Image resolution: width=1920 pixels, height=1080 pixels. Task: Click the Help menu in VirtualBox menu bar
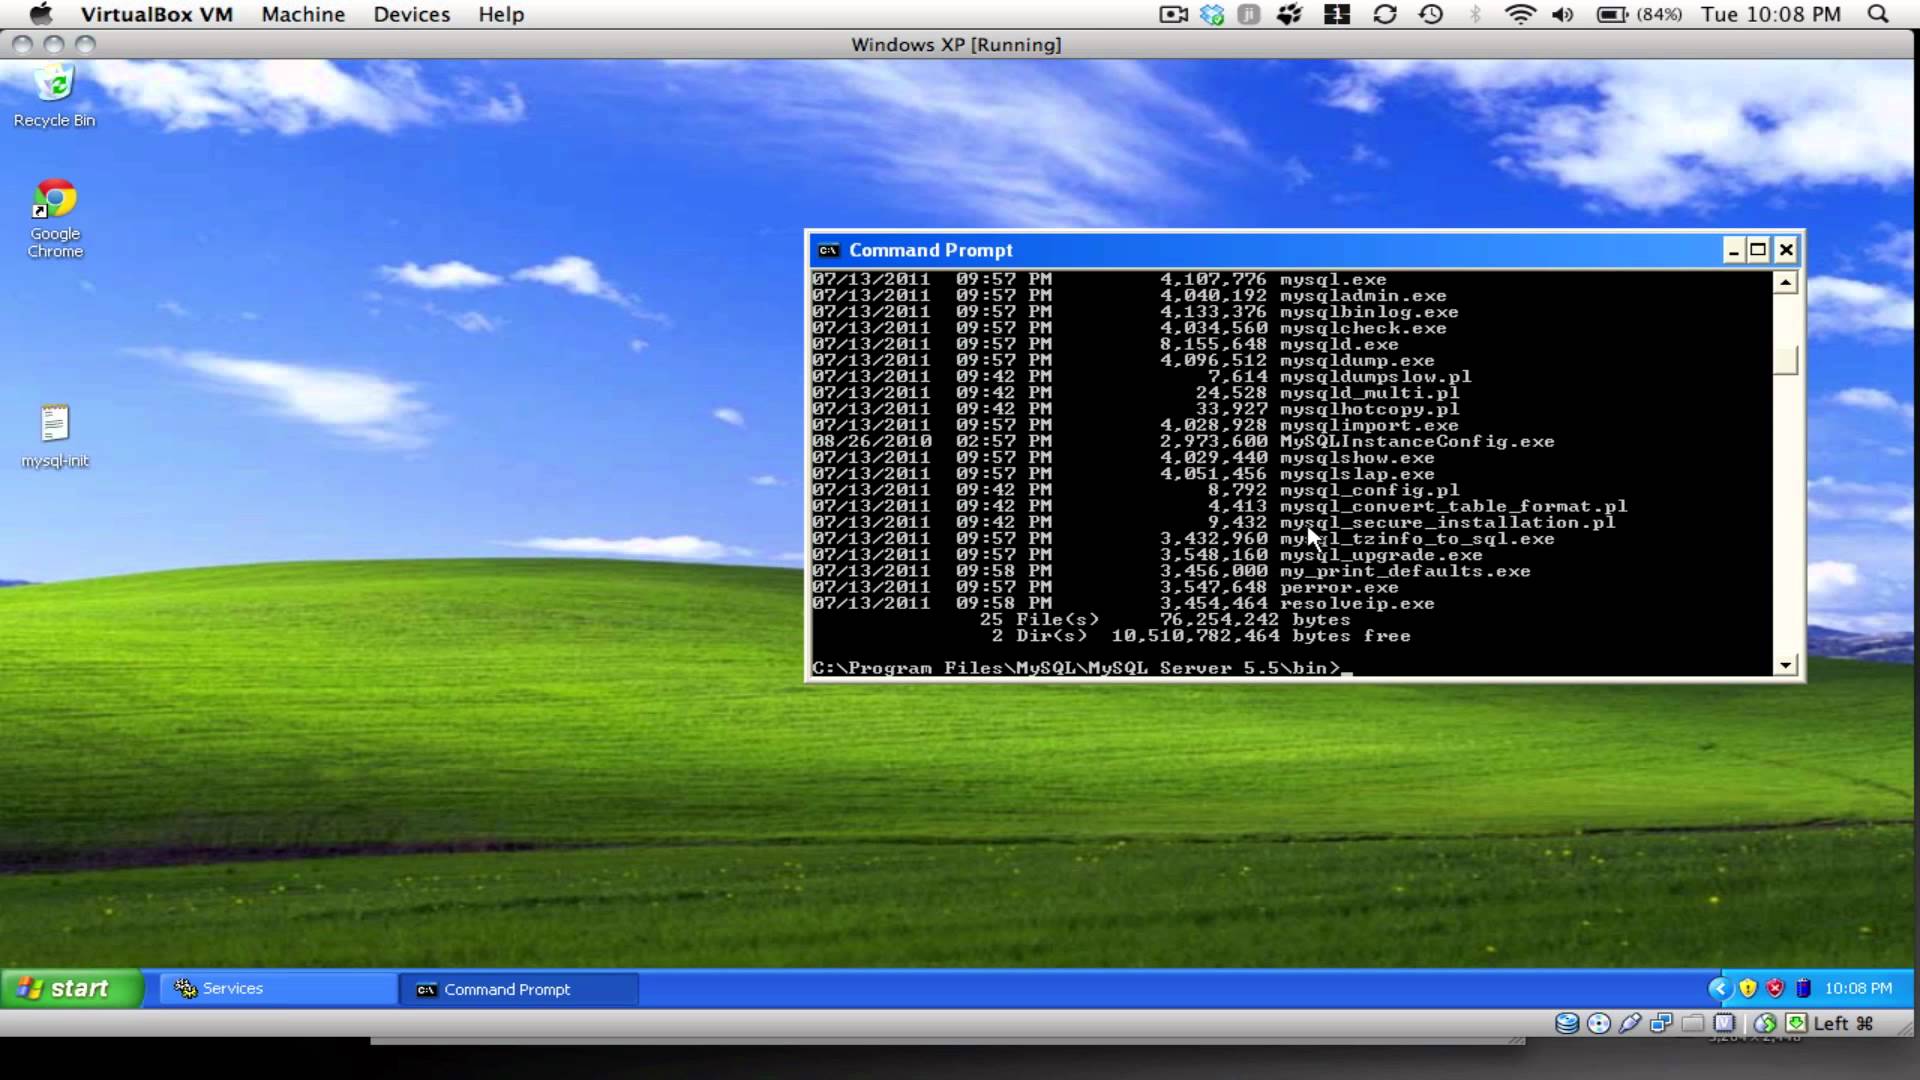click(x=500, y=15)
